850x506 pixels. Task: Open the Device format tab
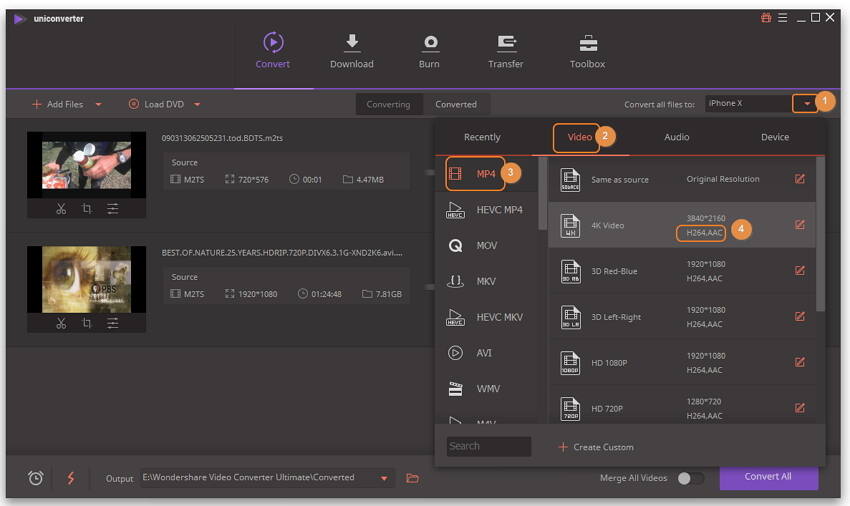point(775,137)
